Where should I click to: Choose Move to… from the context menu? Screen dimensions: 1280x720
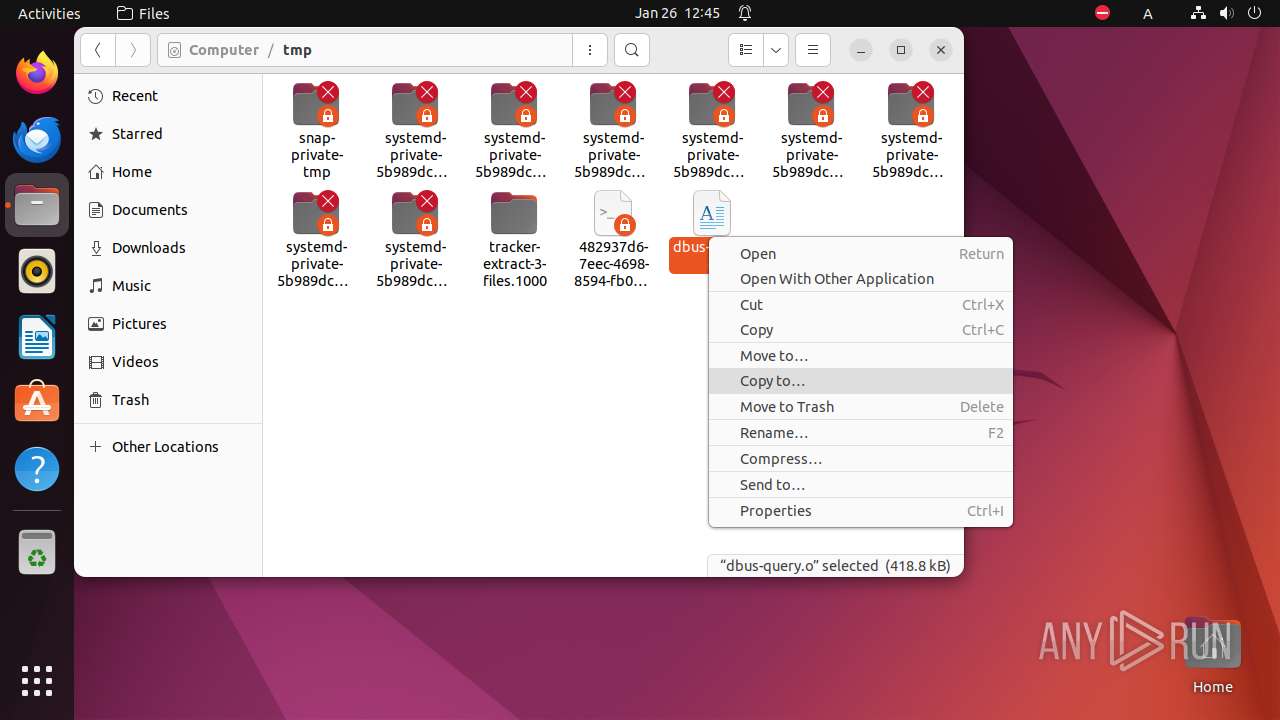tap(860, 356)
